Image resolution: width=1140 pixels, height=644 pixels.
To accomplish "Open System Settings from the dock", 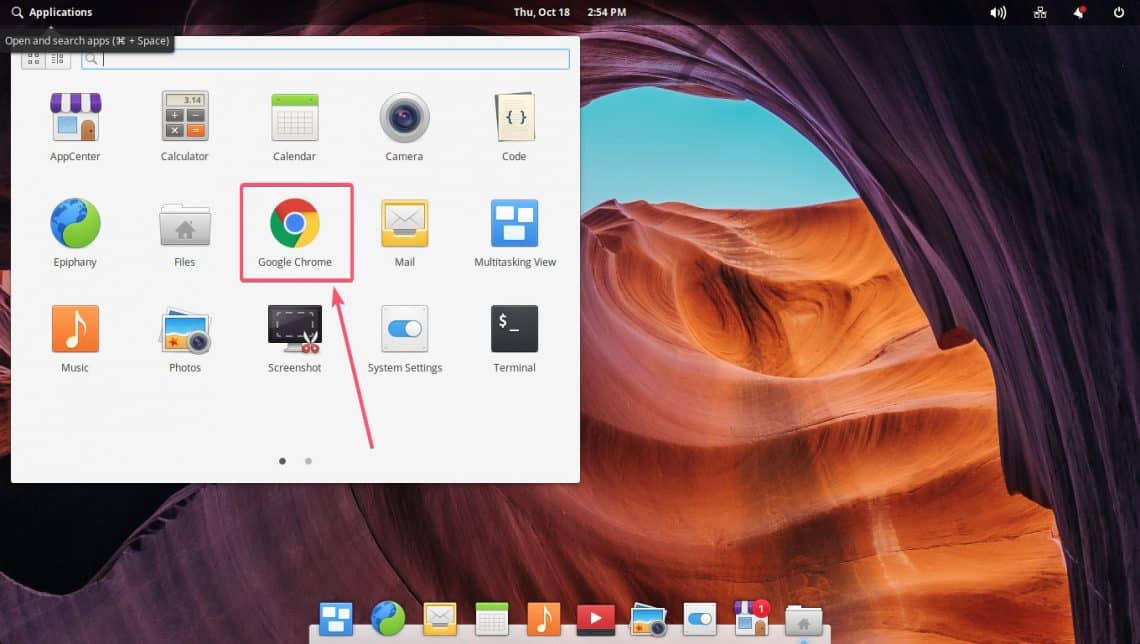I will point(699,619).
